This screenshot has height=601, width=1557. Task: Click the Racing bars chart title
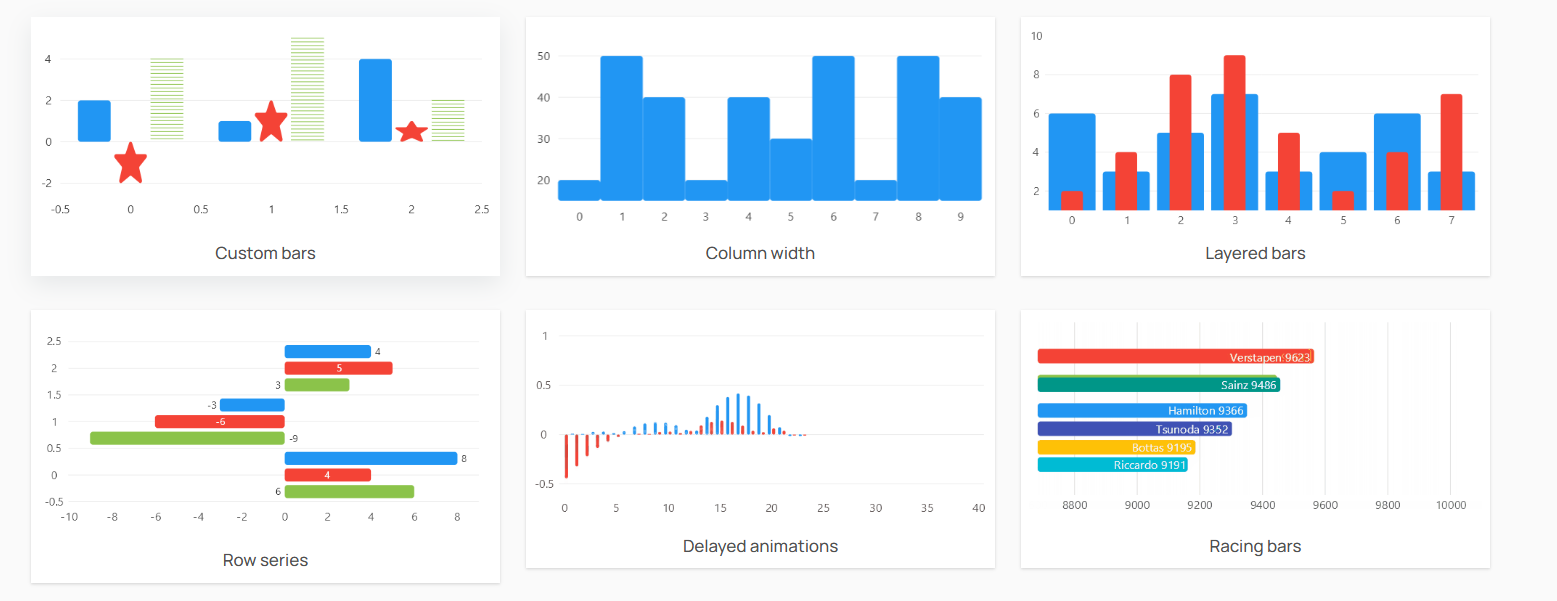[1254, 546]
